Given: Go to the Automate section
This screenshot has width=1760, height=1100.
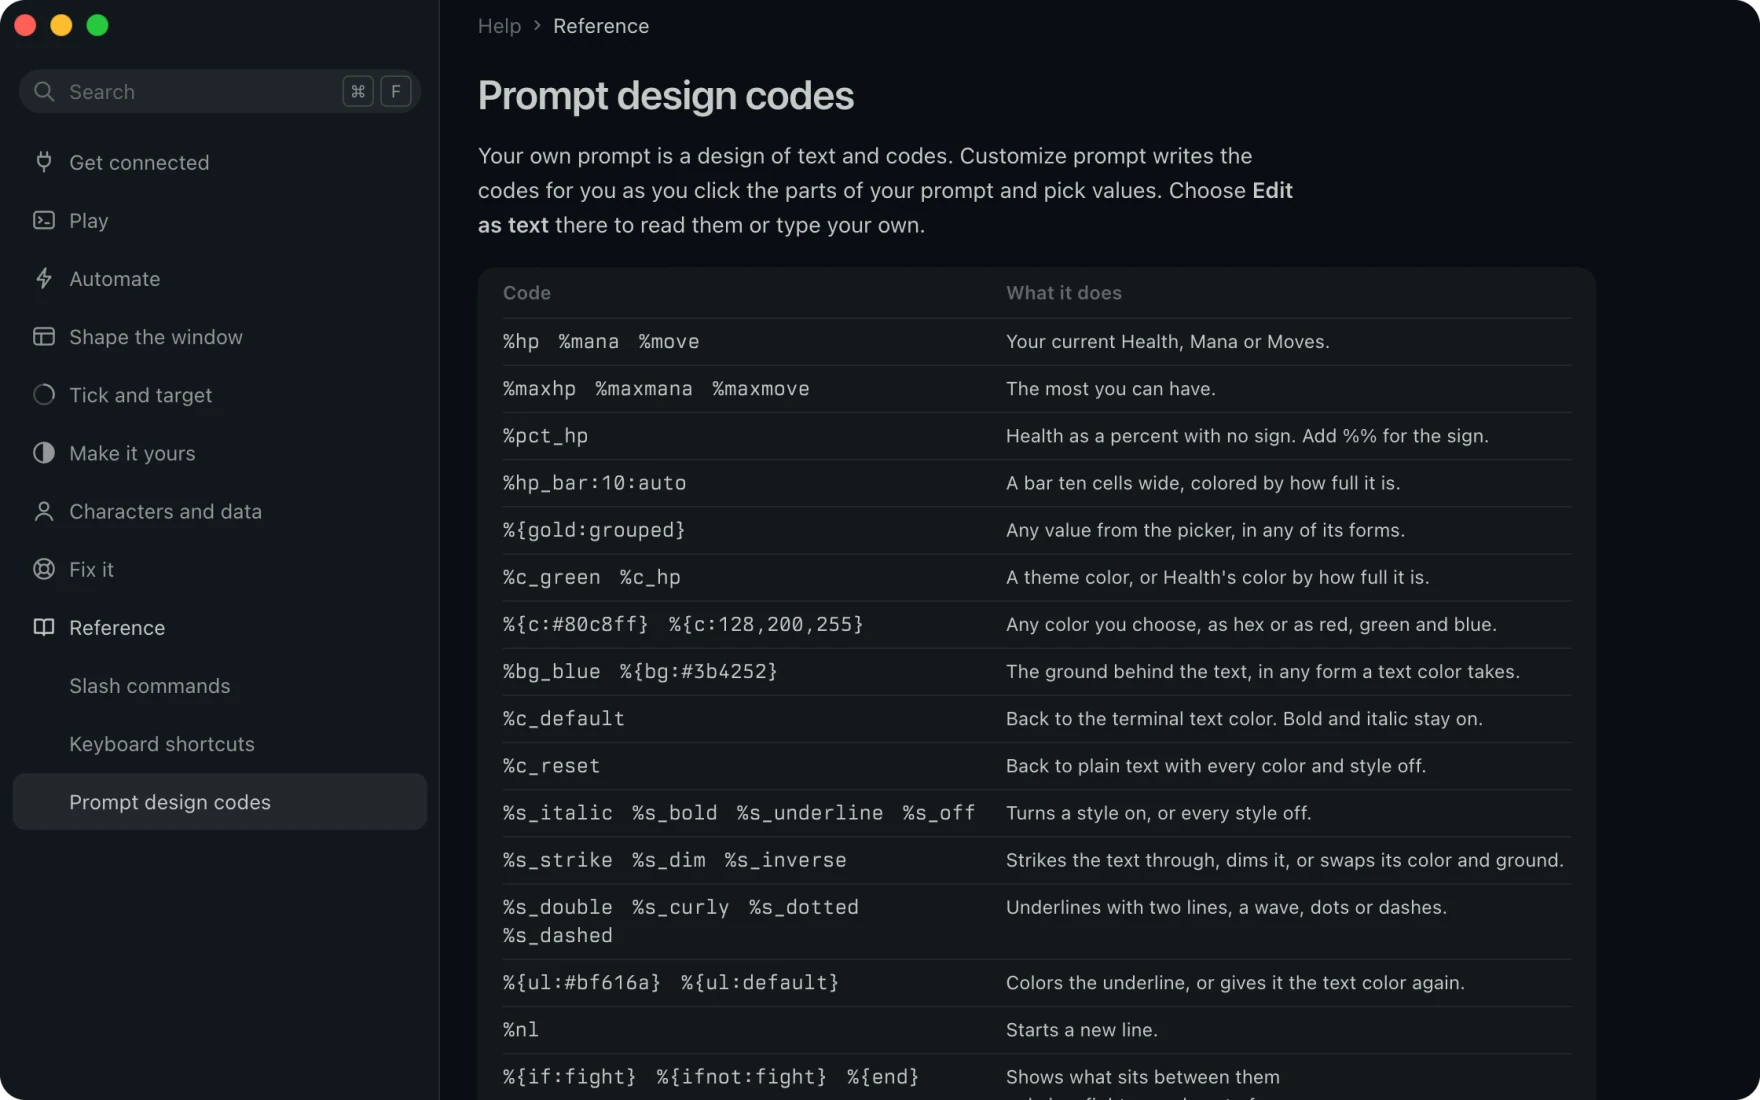Looking at the screenshot, I should pyautogui.click(x=220, y=278).
